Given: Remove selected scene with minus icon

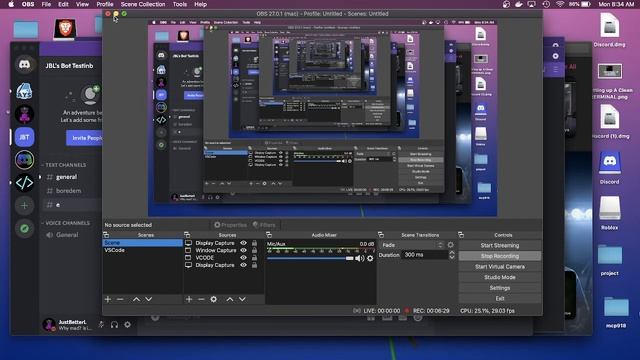Looking at the screenshot, I should (120, 299).
